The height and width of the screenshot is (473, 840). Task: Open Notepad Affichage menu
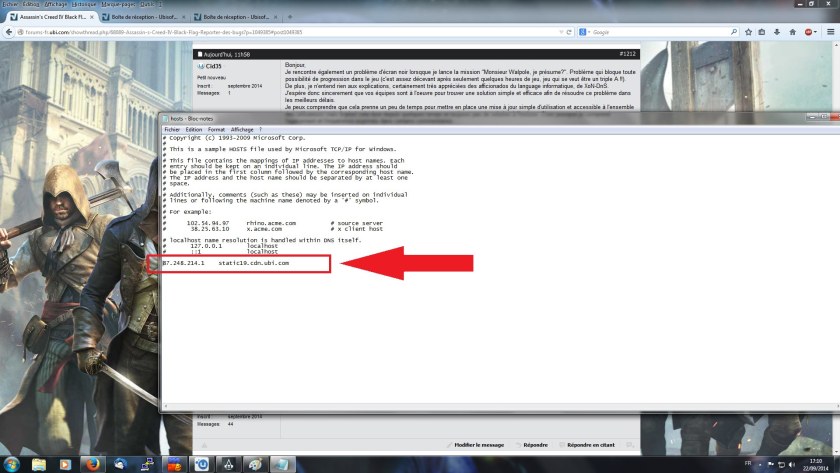pos(242,130)
